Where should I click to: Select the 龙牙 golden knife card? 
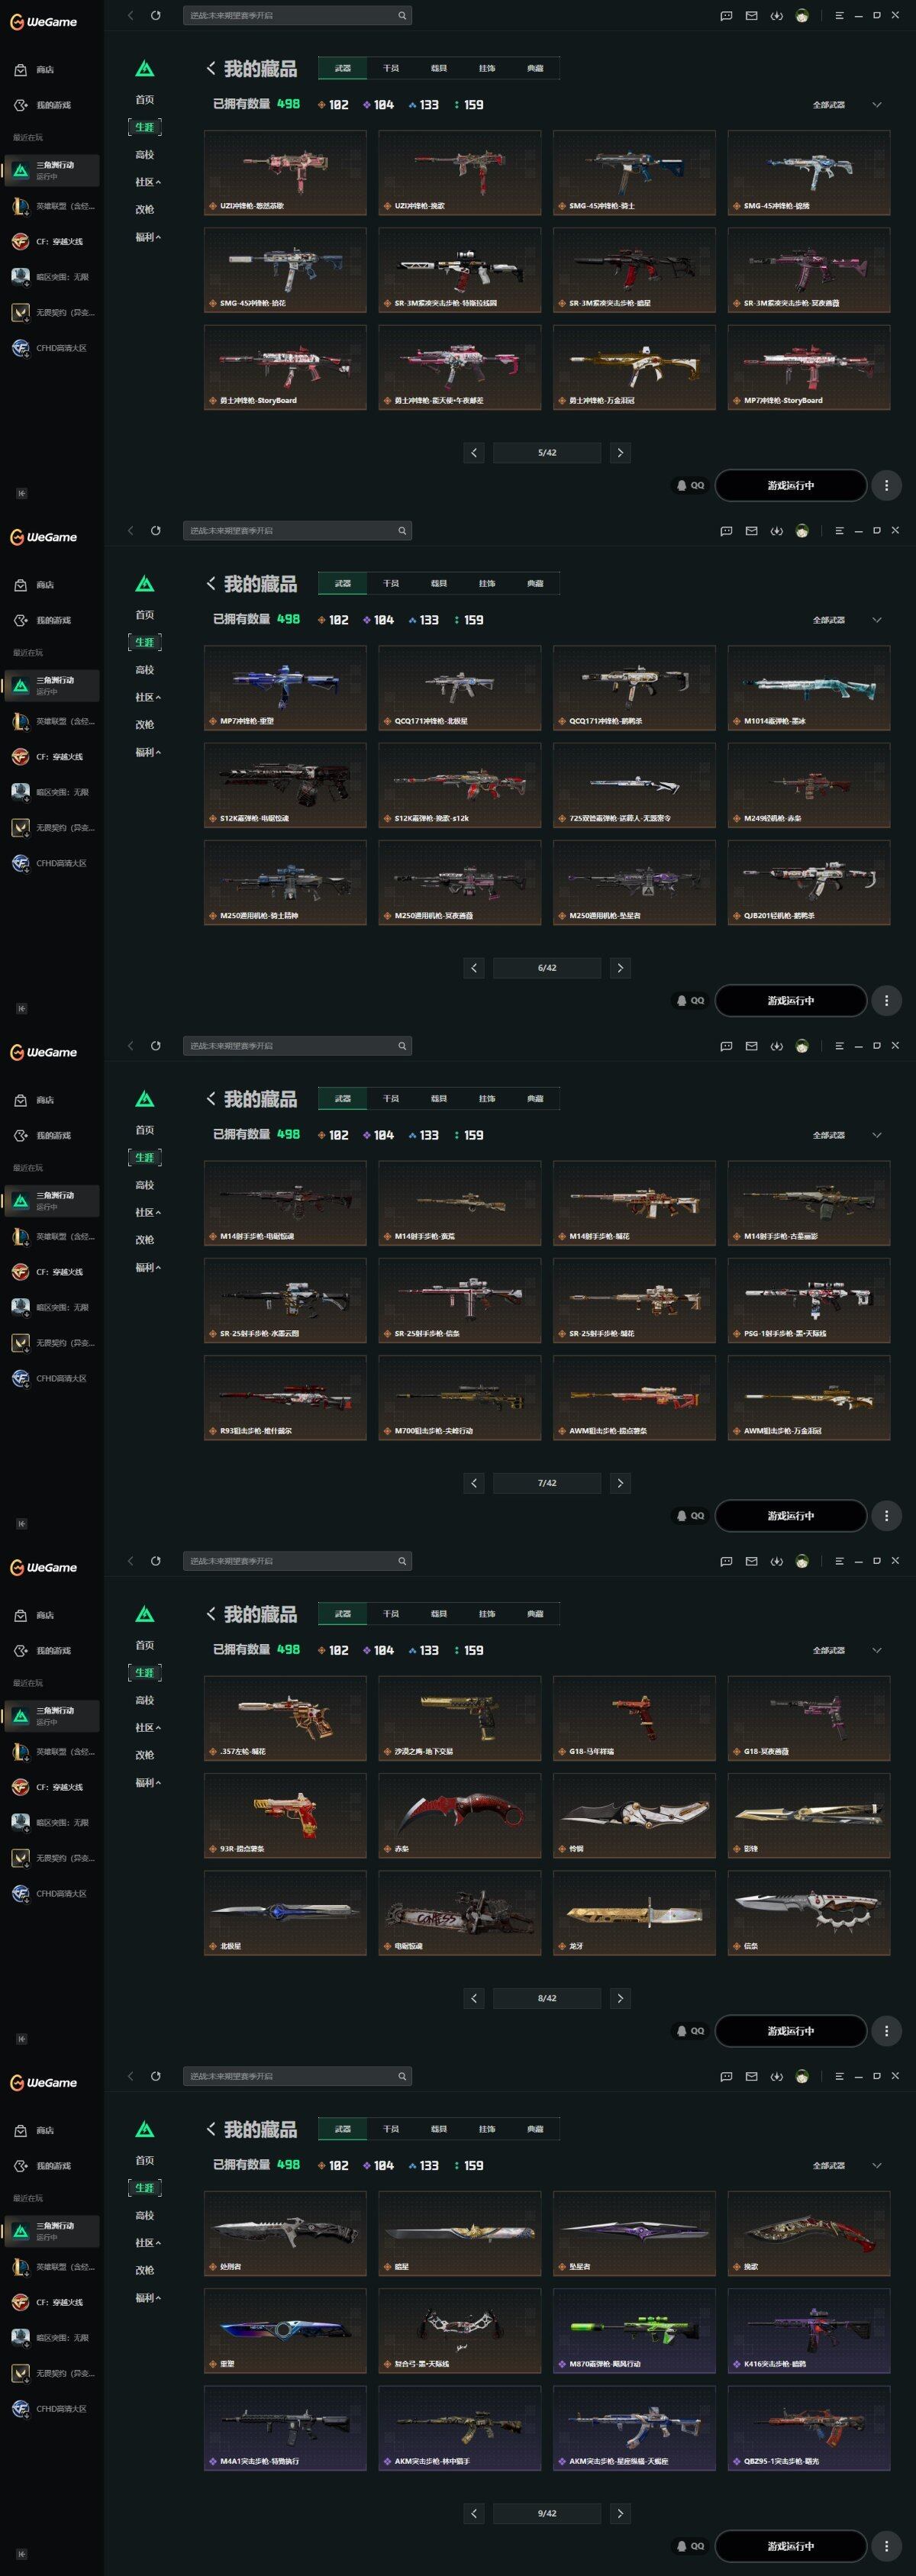point(634,1913)
